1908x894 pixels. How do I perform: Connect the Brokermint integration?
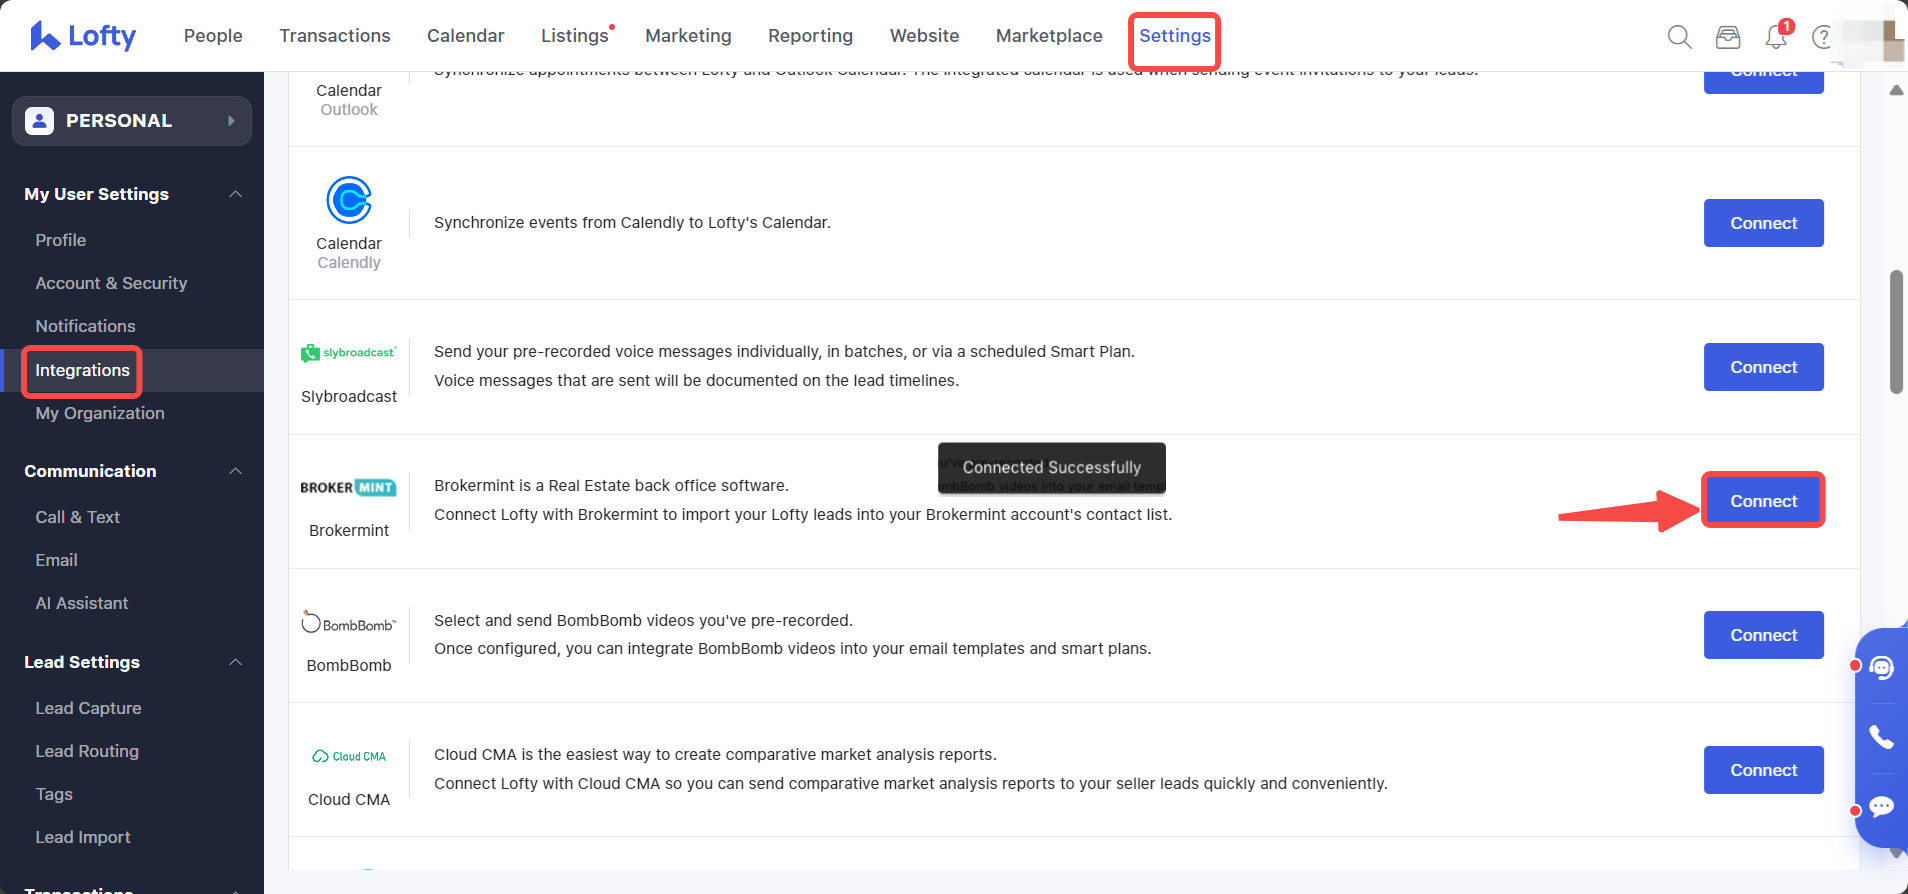pos(1763,501)
